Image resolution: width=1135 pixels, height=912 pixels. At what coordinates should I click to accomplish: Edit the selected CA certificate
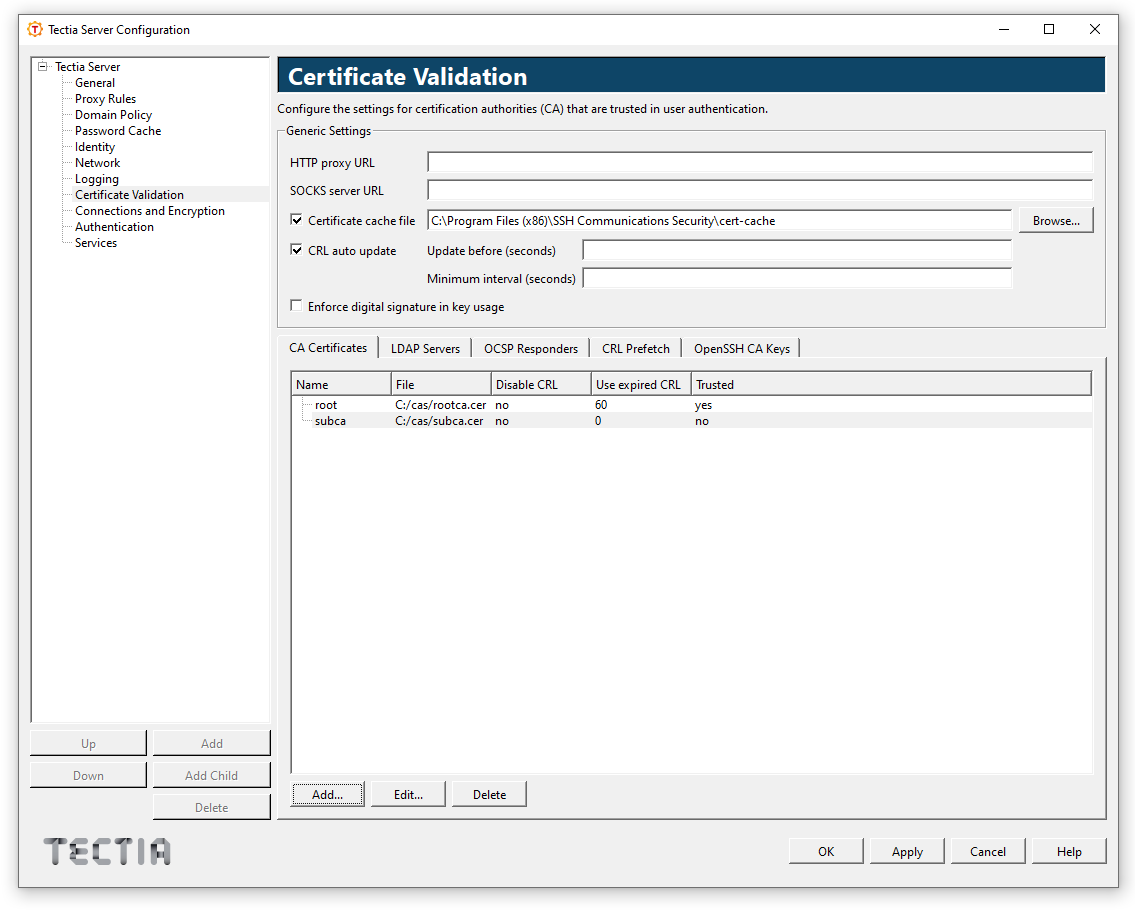click(408, 794)
